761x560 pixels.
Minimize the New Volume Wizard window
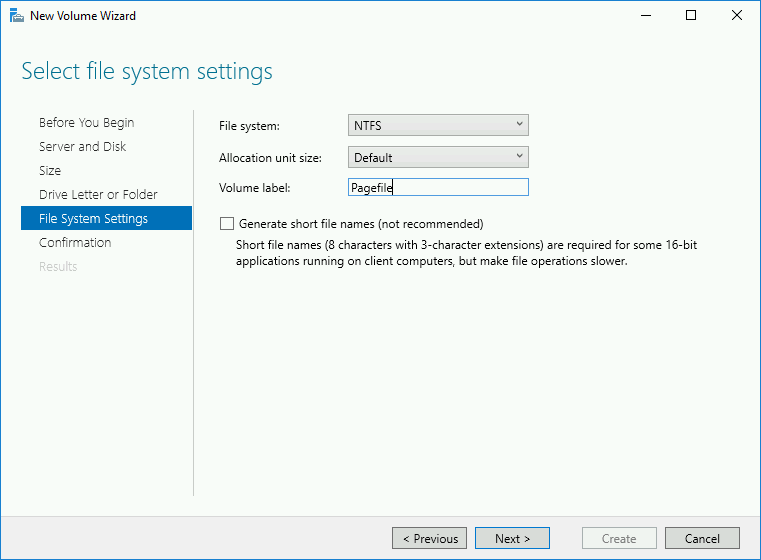(645, 16)
